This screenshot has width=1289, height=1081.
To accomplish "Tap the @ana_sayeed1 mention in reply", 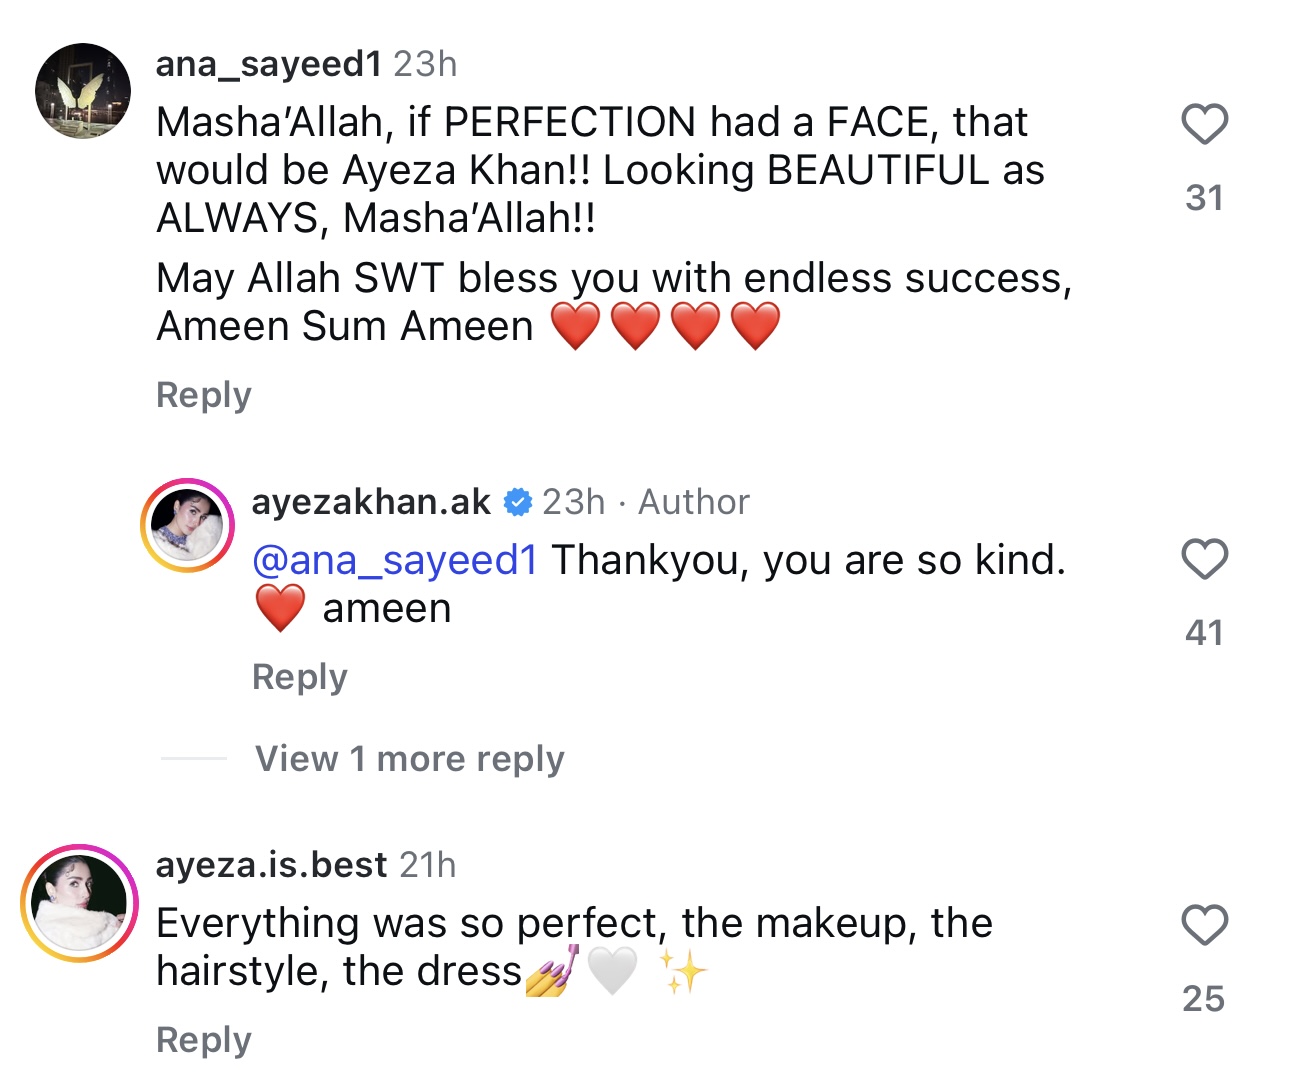I will (395, 560).
